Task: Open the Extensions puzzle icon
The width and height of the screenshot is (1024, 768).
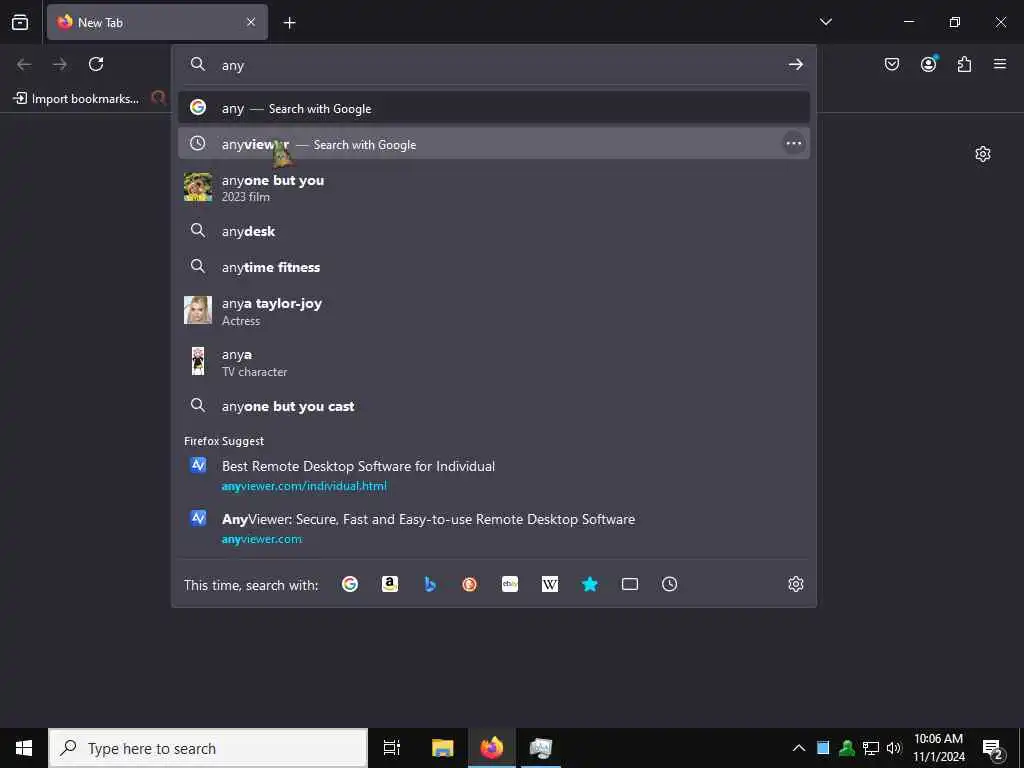Action: 964,64
